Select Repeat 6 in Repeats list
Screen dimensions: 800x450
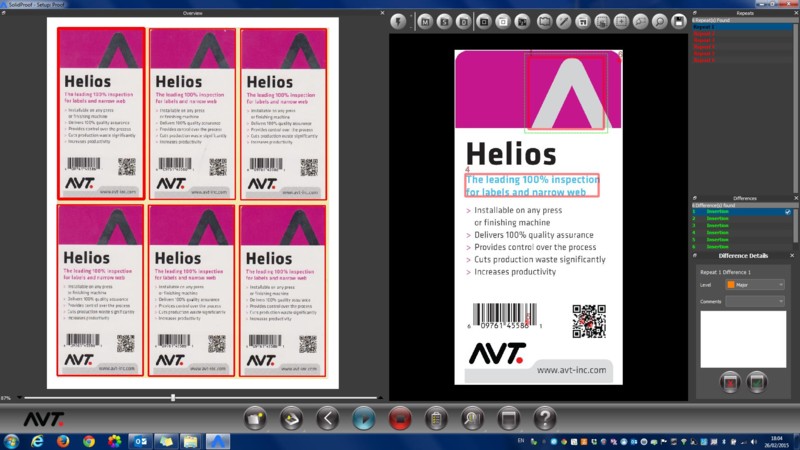pyautogui.click(x=742, y=60)
